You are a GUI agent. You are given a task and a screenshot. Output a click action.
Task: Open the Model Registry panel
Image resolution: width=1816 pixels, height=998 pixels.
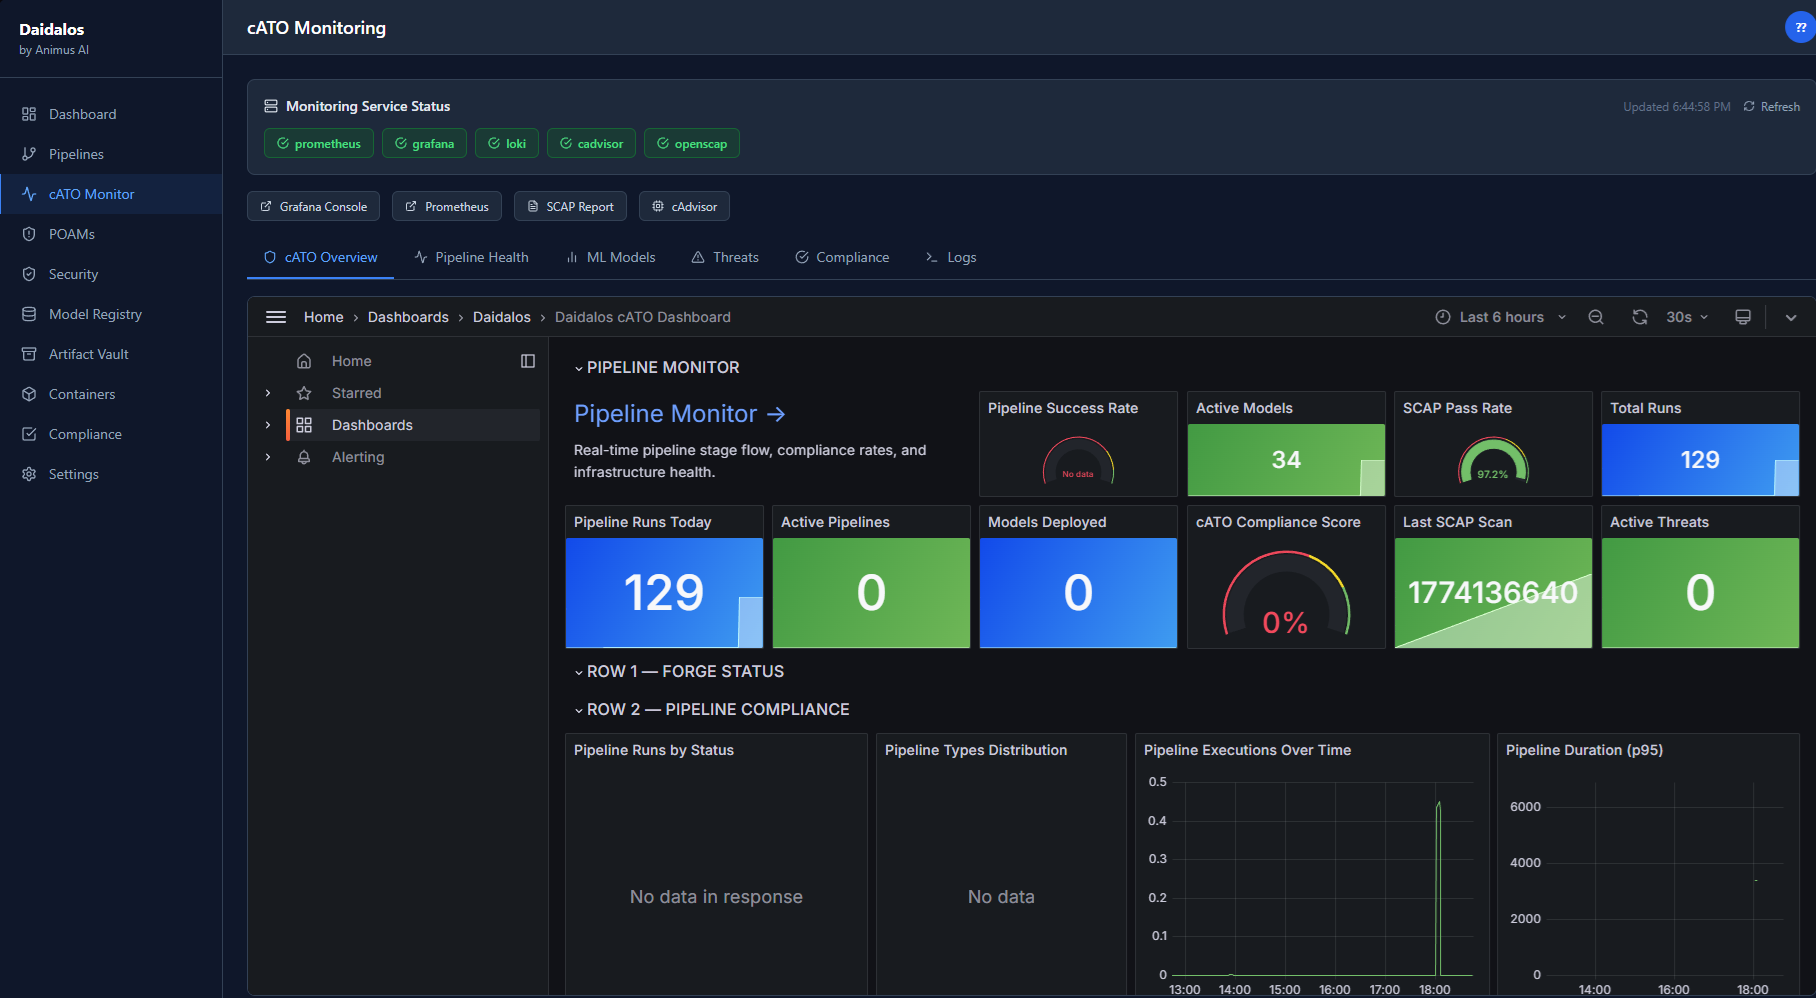point(97,314)
